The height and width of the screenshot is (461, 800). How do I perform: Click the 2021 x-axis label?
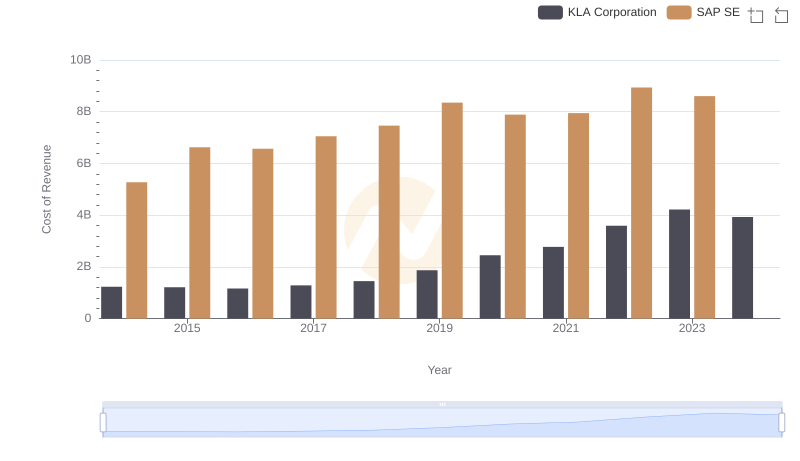pyautogui.click(x=566, y=328)
